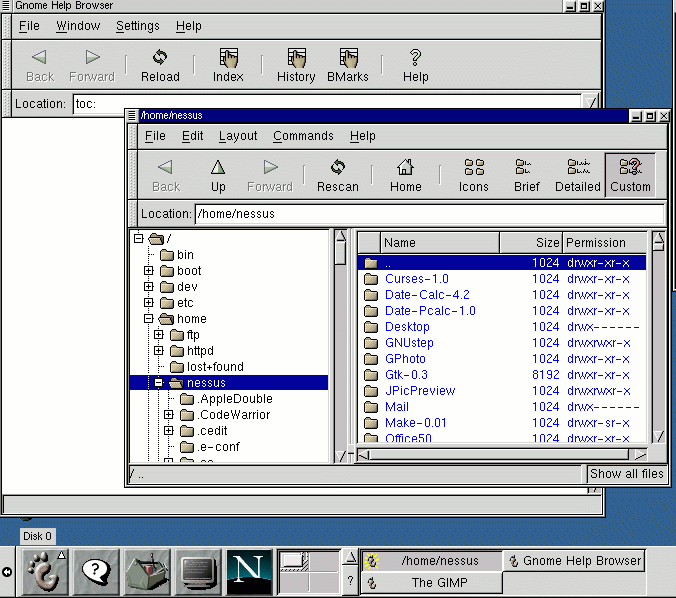Screen dimensions: 676x598
Task: Click The GIMP taskbar button
Action: [x=432, y=582]
